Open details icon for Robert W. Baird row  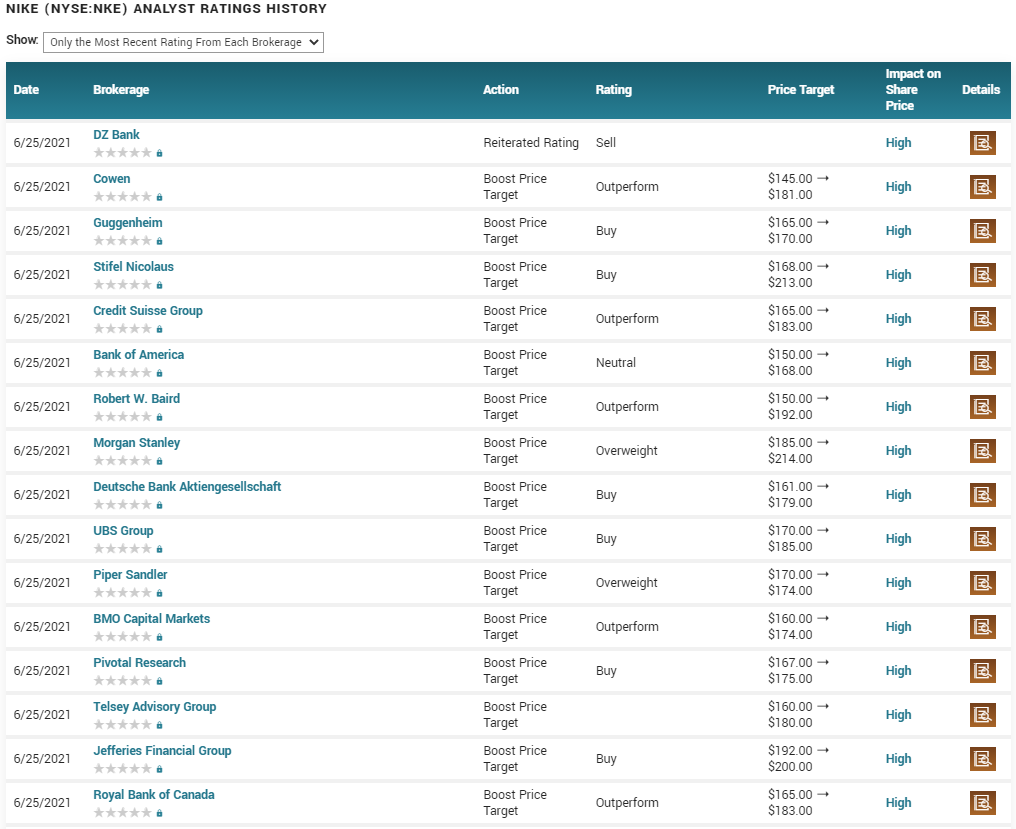point(982,407)
